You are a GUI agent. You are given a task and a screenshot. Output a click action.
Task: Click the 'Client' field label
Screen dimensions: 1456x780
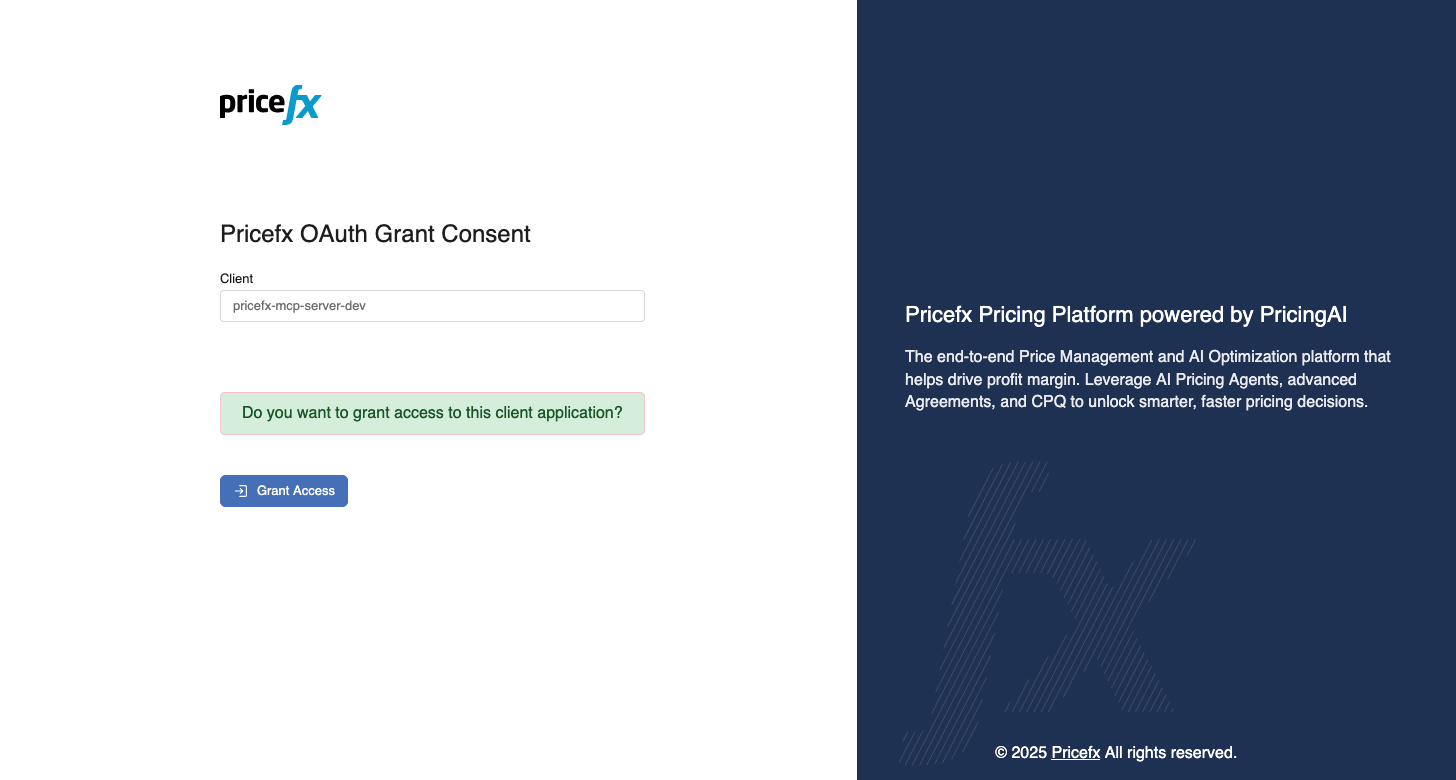point(237,278)
